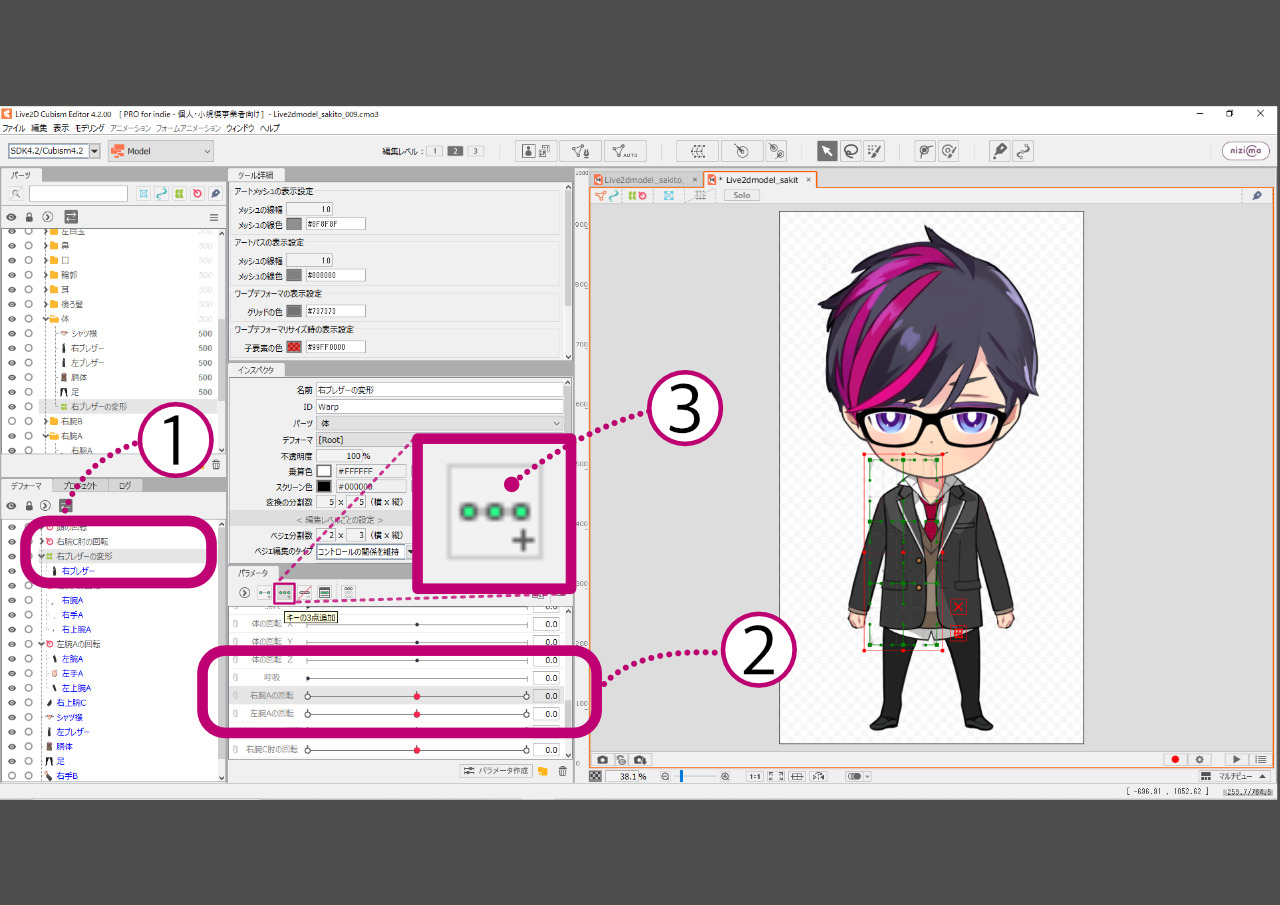Click the key 3-point add icon

coord(285,592)
